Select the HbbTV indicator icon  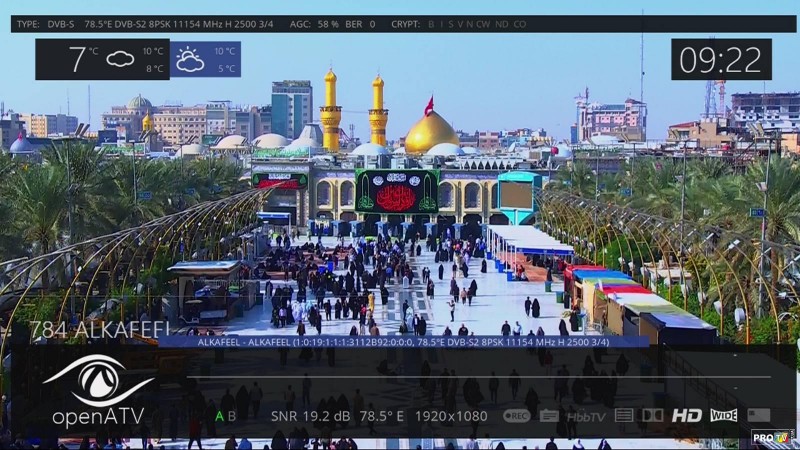586,416
